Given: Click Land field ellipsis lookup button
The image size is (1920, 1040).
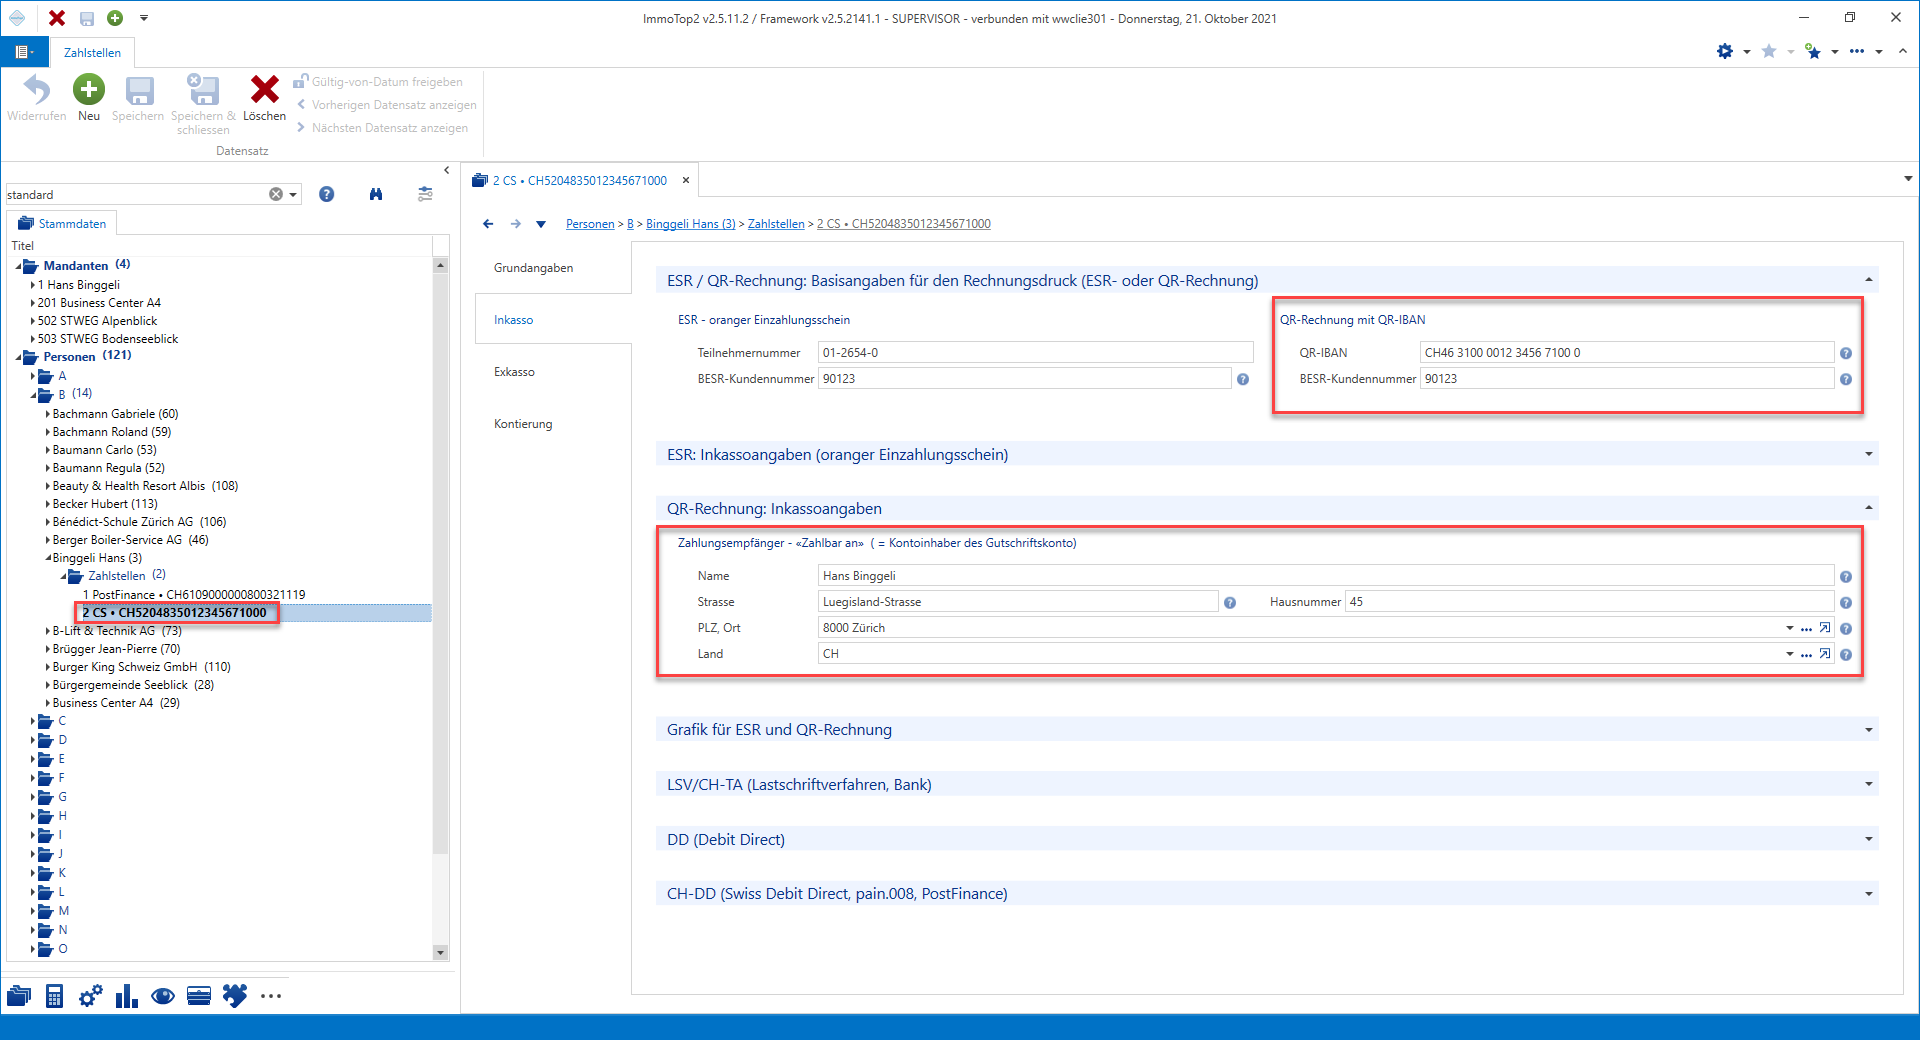Looking at the screenshot, I should (1806, 654).
